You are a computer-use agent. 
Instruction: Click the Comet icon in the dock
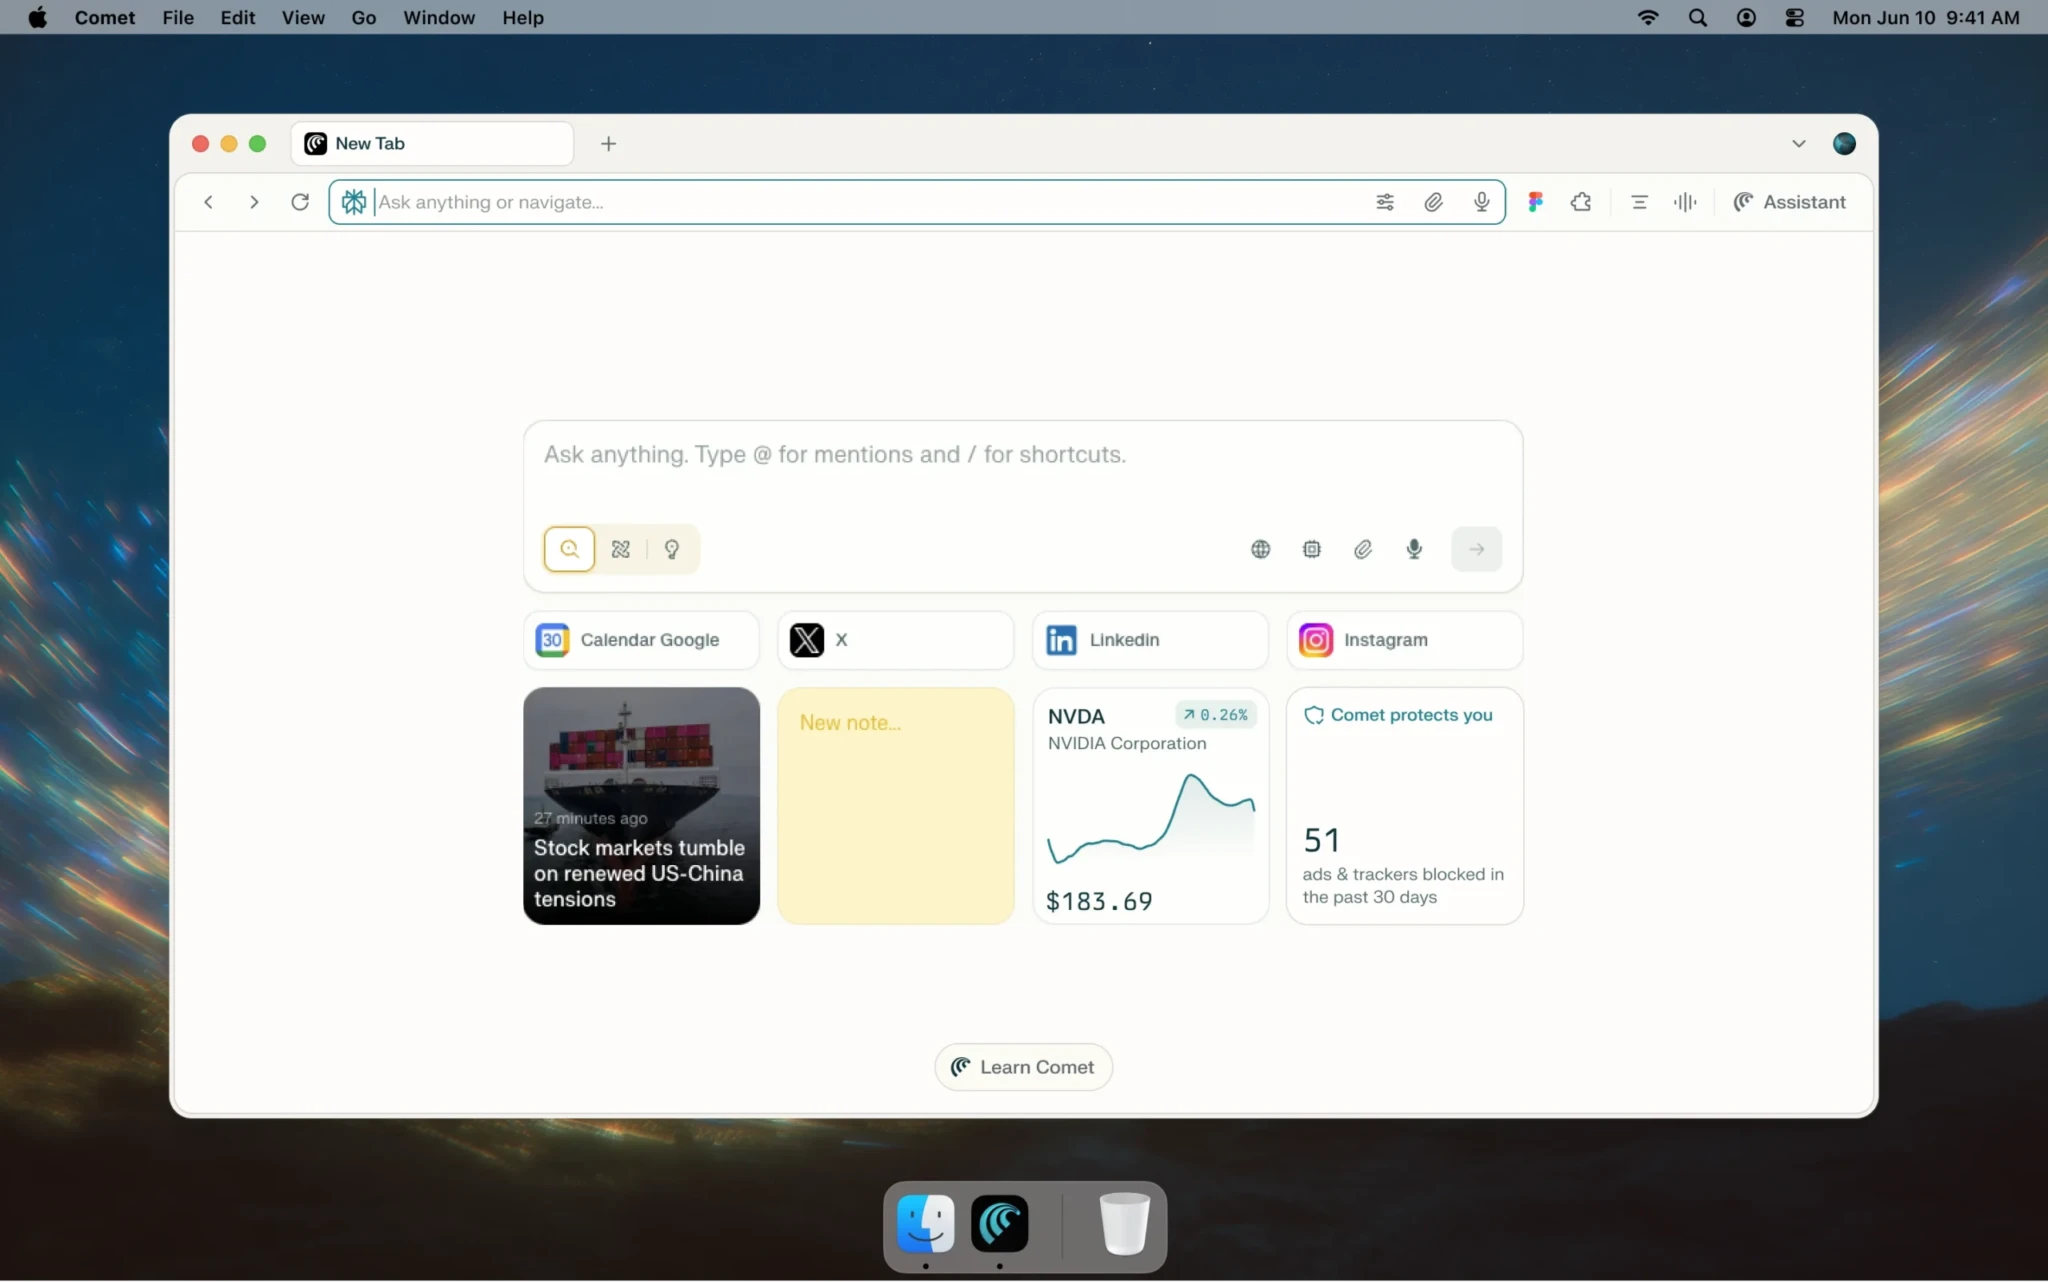pos(1000,1224)
